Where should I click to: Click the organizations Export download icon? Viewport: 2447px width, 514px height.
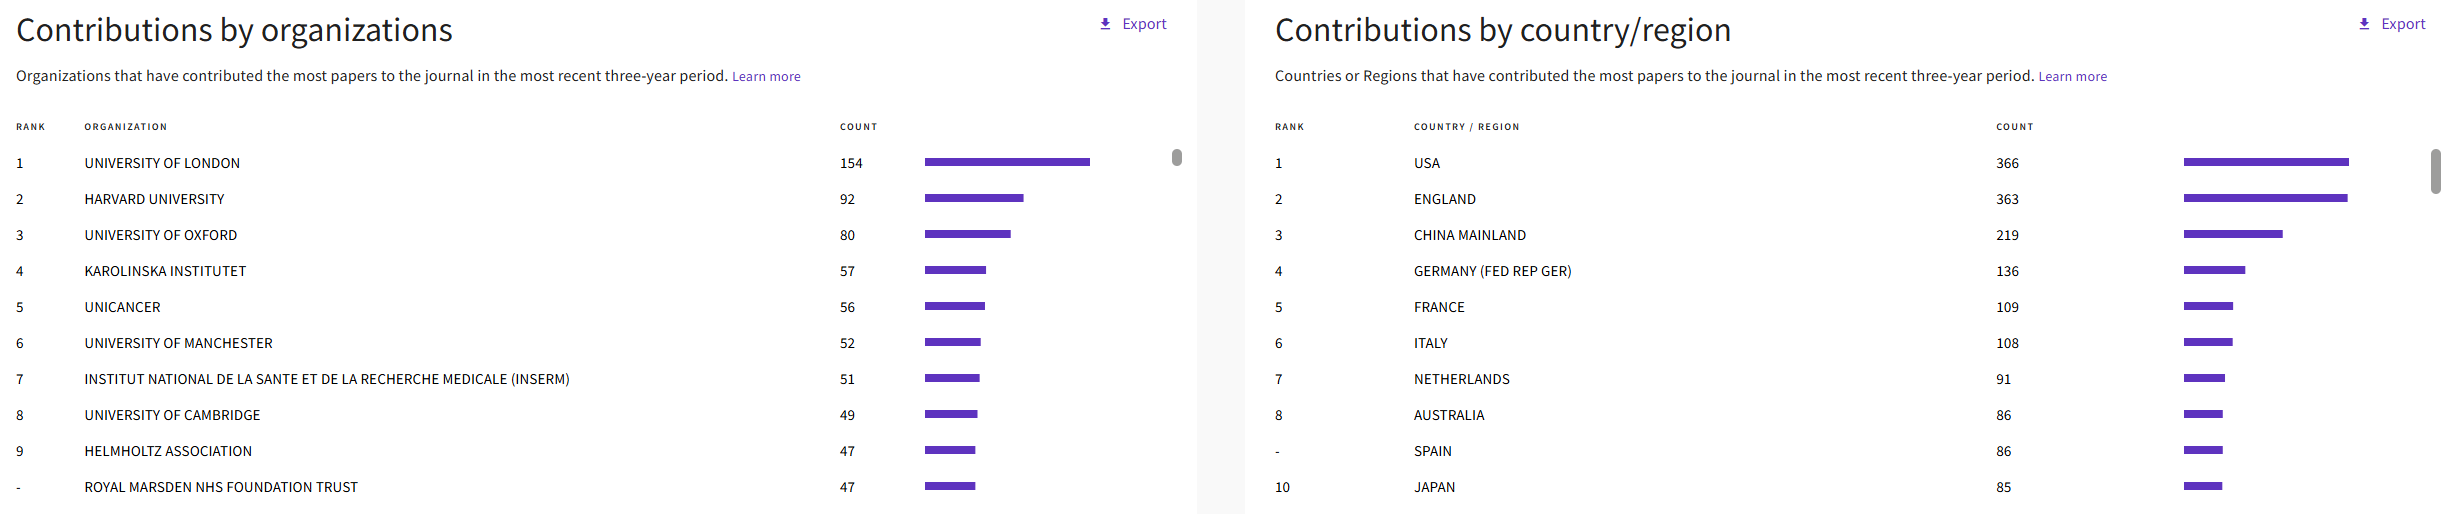pyautogui.click(x=1105, y=24)
